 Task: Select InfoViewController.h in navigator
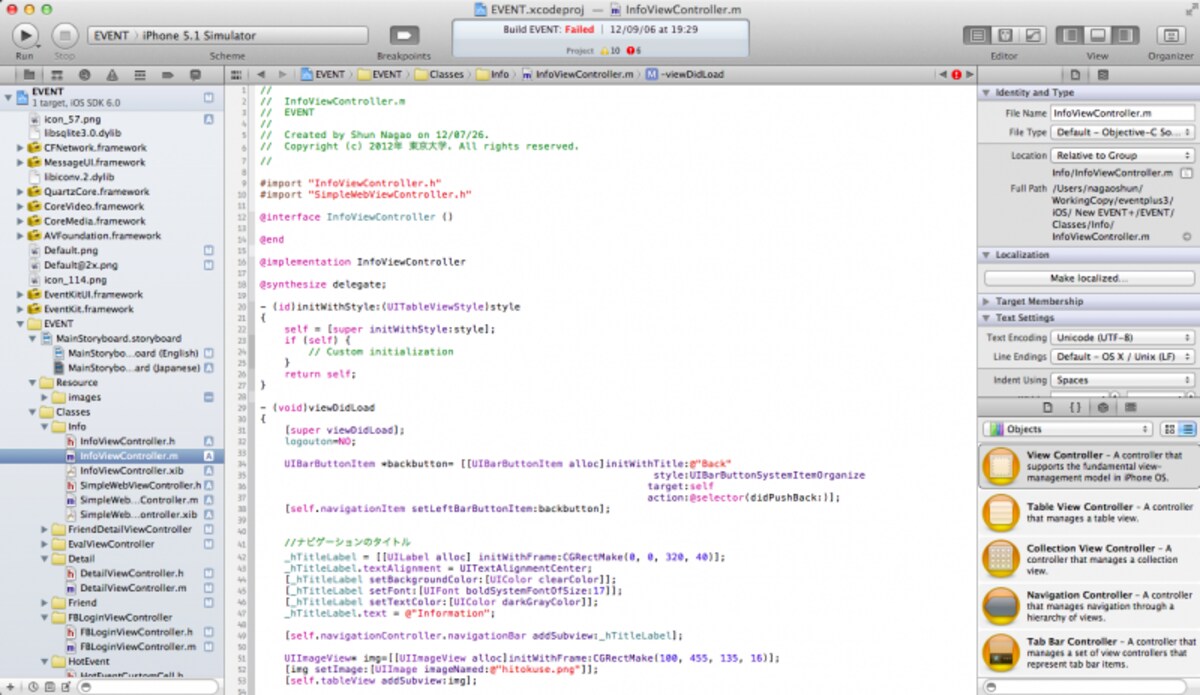127,441
